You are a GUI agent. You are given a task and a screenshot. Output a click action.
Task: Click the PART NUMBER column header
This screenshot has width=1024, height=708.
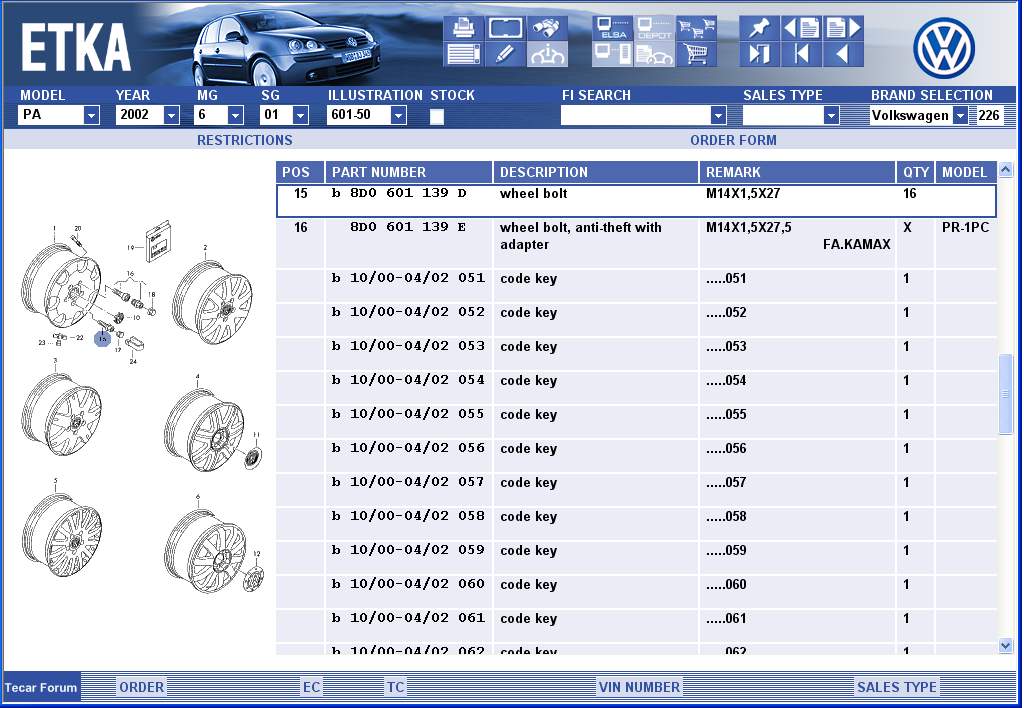click(409, 172)
